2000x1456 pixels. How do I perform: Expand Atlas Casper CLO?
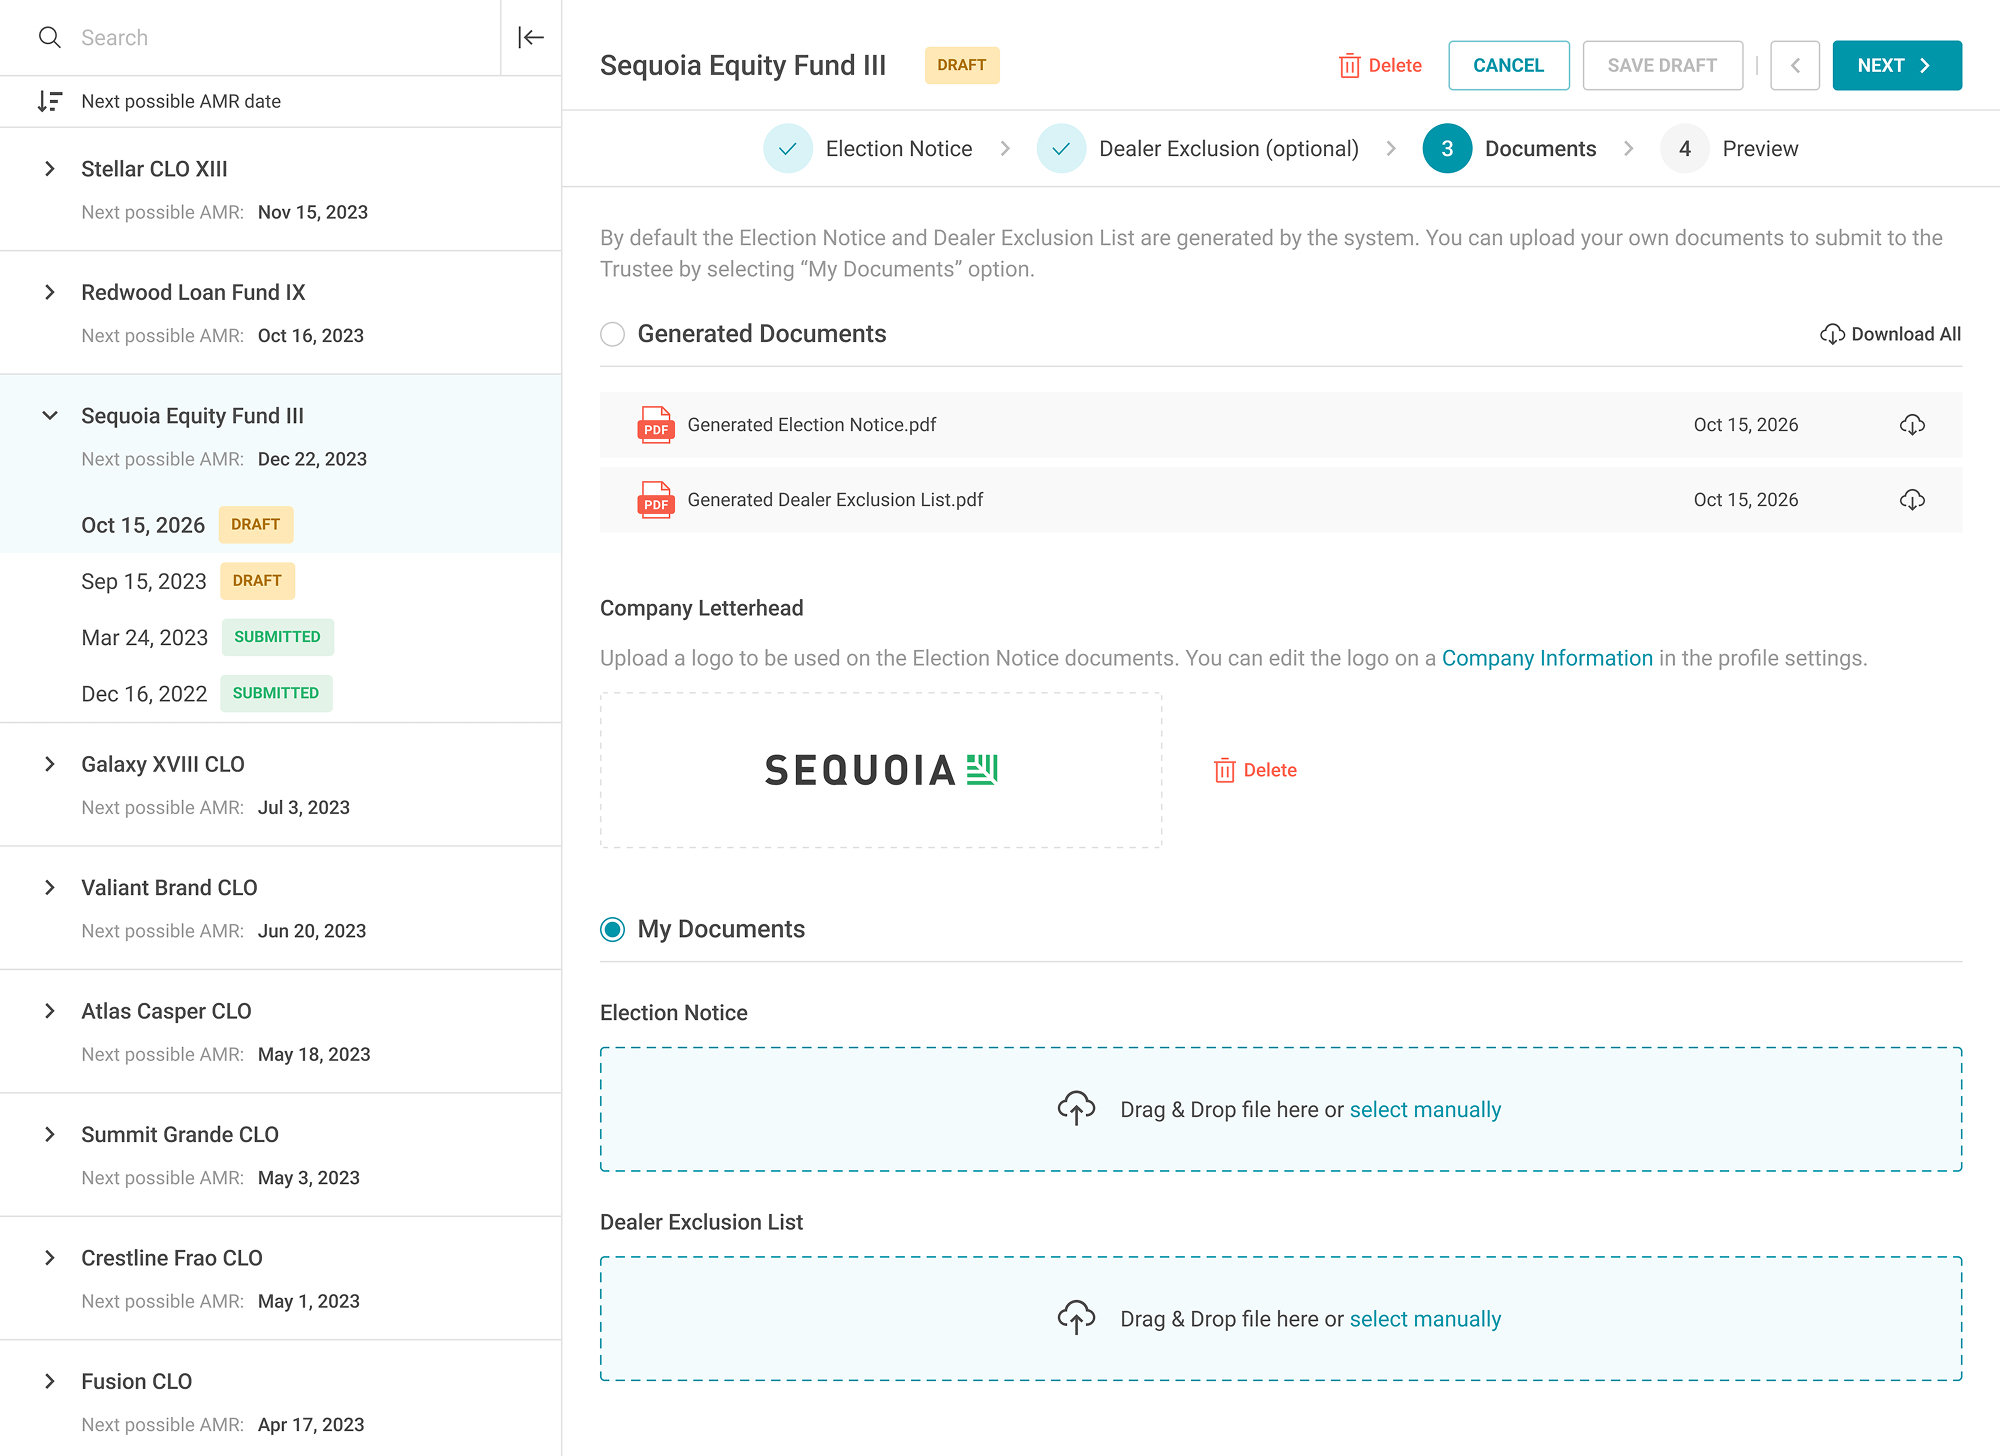50,1011
